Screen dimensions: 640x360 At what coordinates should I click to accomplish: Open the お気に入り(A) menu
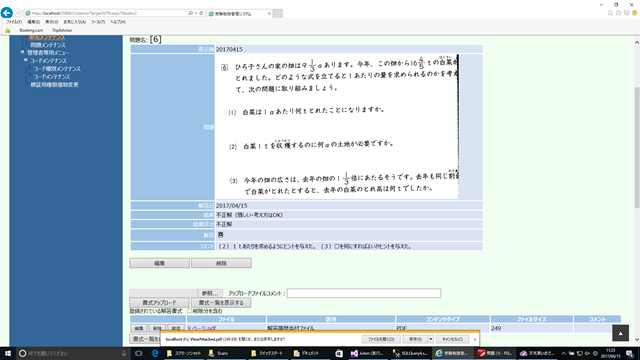pyautogui.click(x=75, y=22)
